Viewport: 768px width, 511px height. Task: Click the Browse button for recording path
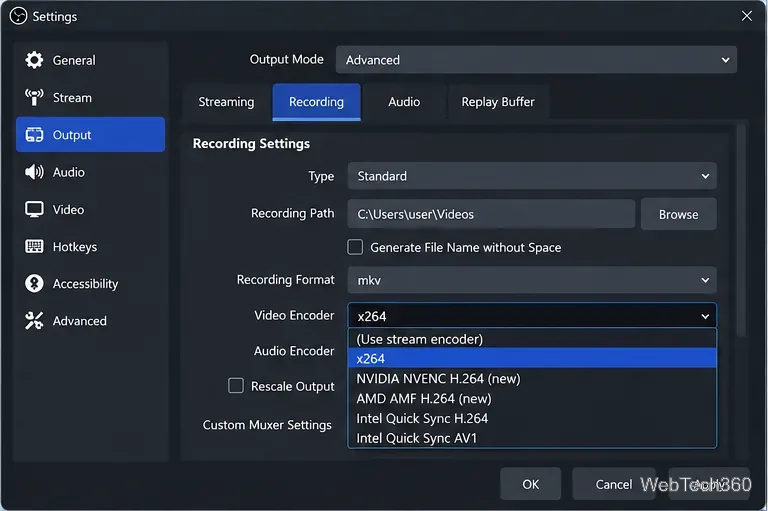[x=678, y=214]
